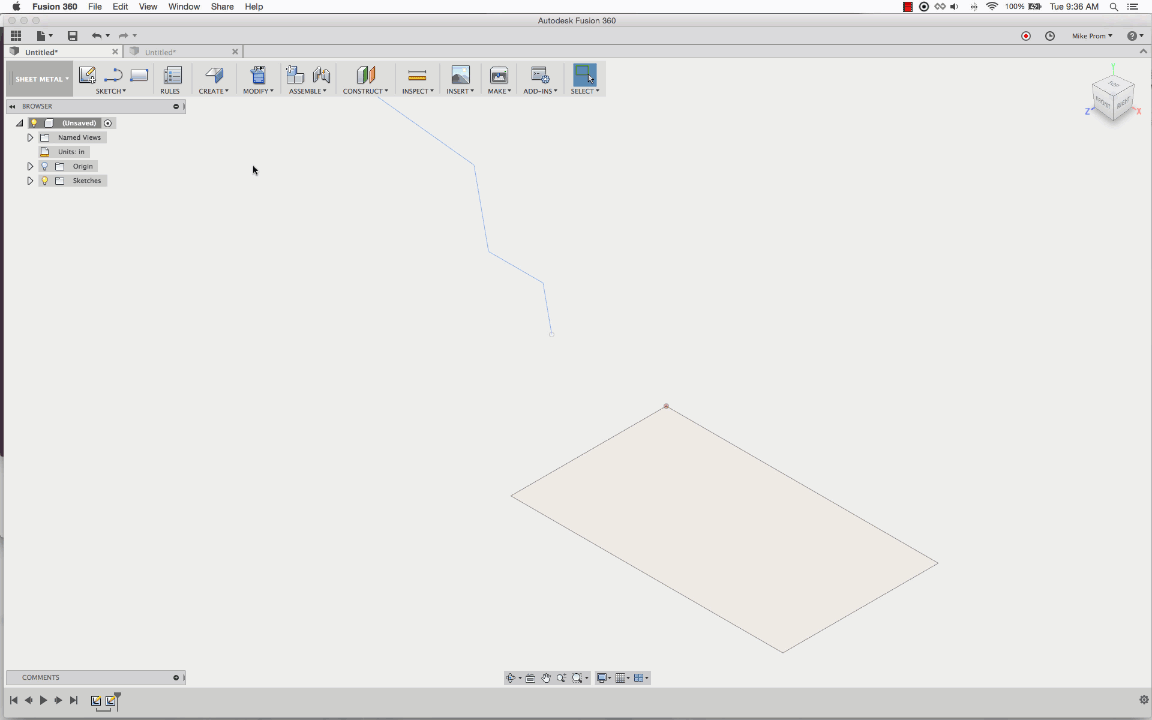This screenshot has height=720, width=1152.
Task: Click the Inspect measure icon
Action: [x=417, y=75]
